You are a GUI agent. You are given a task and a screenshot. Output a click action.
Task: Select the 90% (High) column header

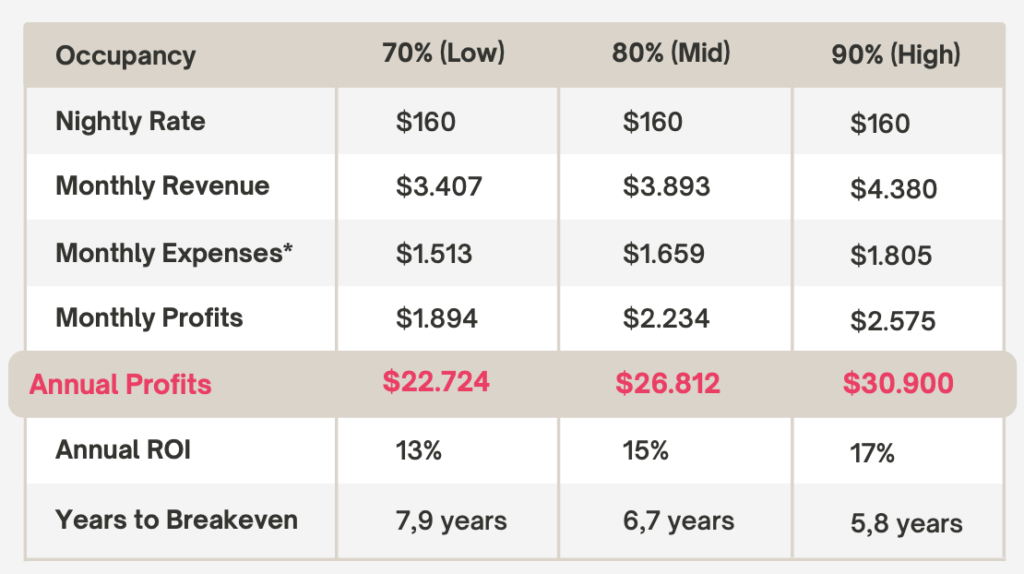(895, 55)
